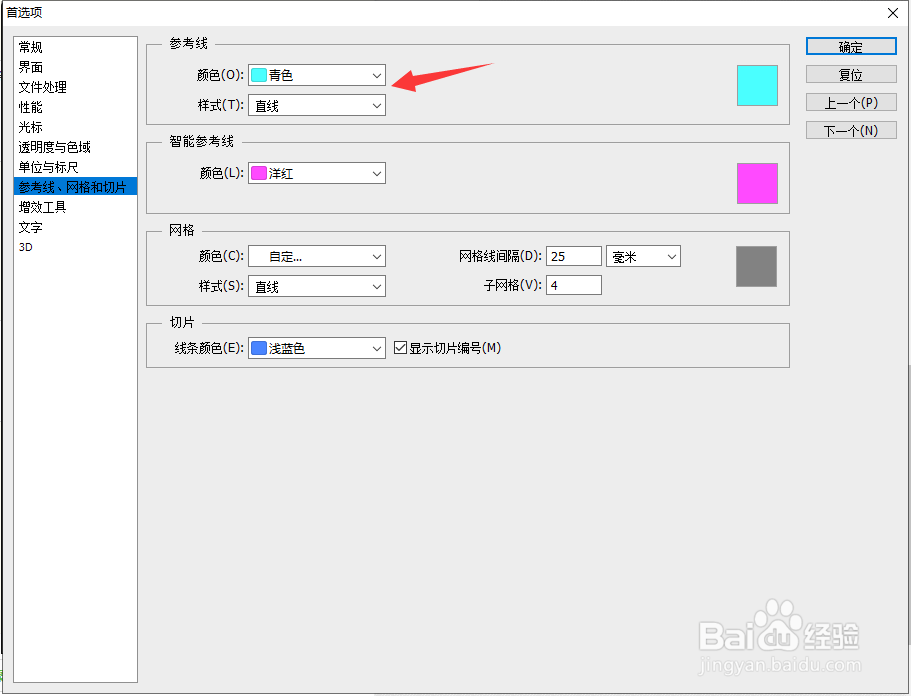The image size is (911, 696).
Task: Close the 首选项 dialog
Action: tap(893, 13)
